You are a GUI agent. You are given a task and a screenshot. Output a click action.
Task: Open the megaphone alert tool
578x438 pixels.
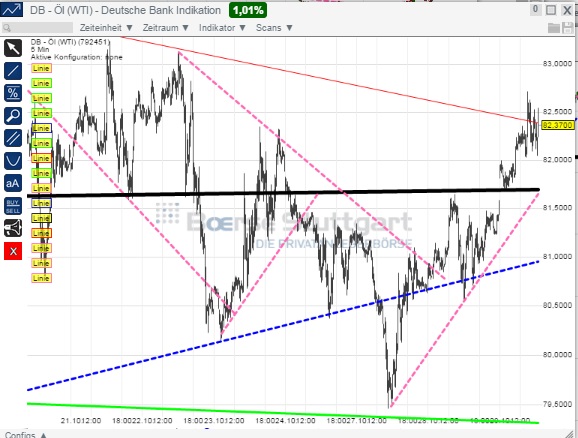pyautogui.click(x=13, y=229)
